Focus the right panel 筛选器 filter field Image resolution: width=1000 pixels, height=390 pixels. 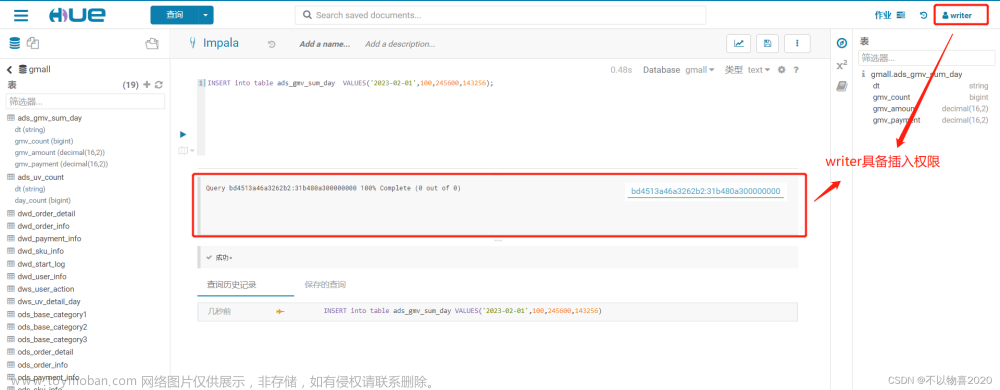(x=926, y=58)
